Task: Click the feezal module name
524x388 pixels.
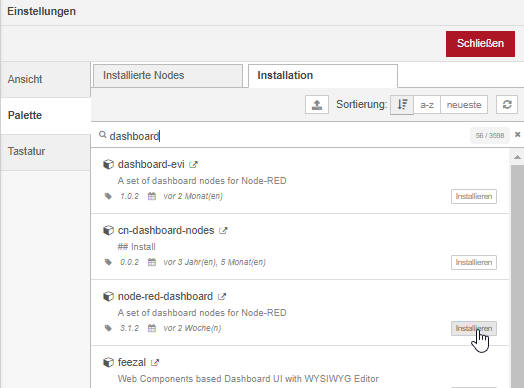Action: (x=132, y=362)
